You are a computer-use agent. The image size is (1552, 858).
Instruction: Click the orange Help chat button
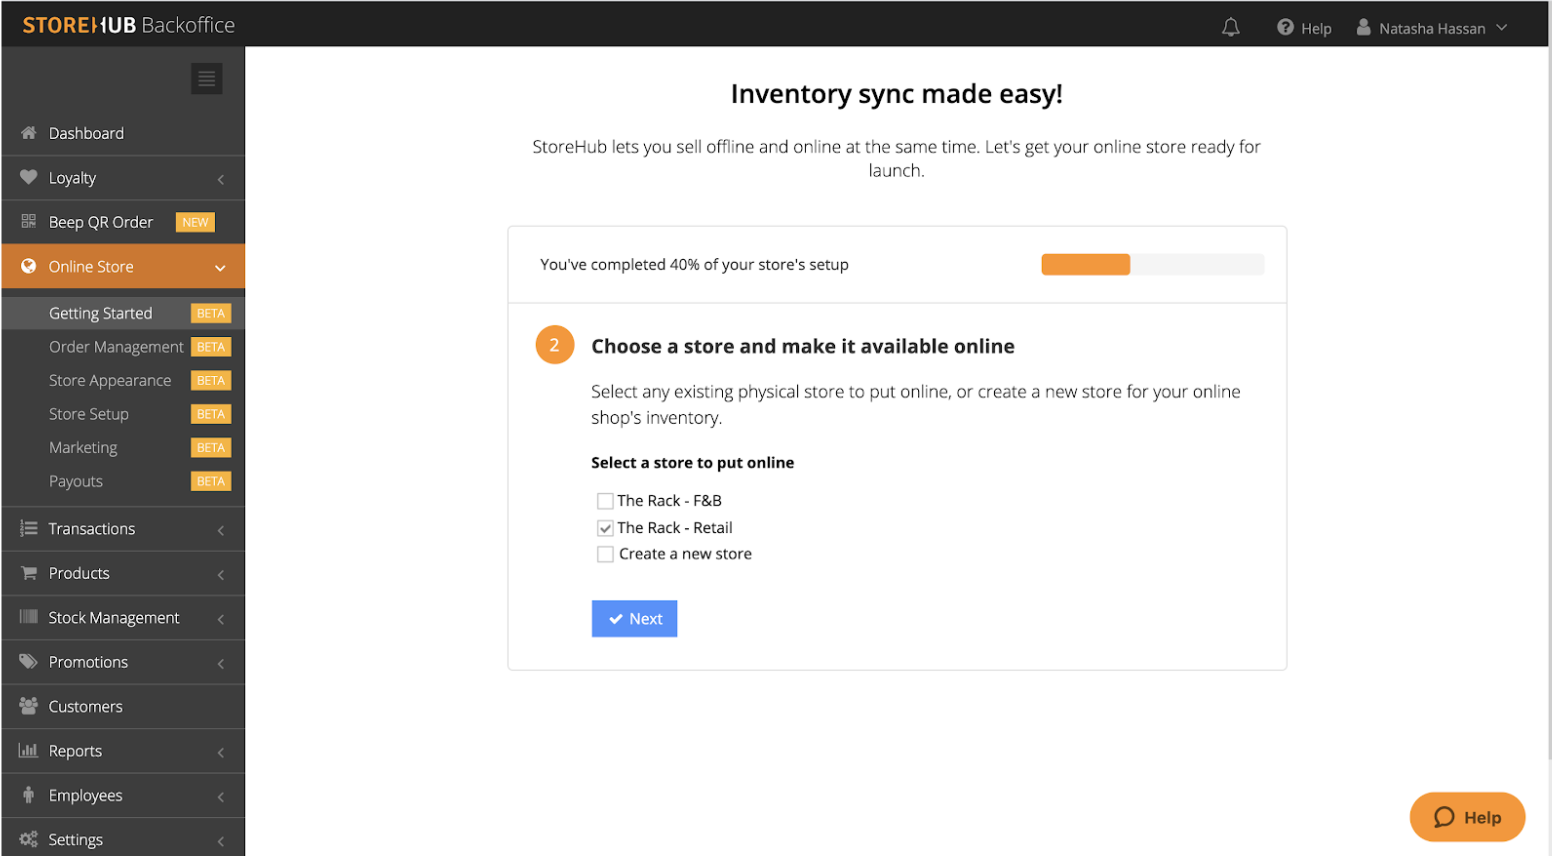pyautogui.click(x=1467, y=817)
